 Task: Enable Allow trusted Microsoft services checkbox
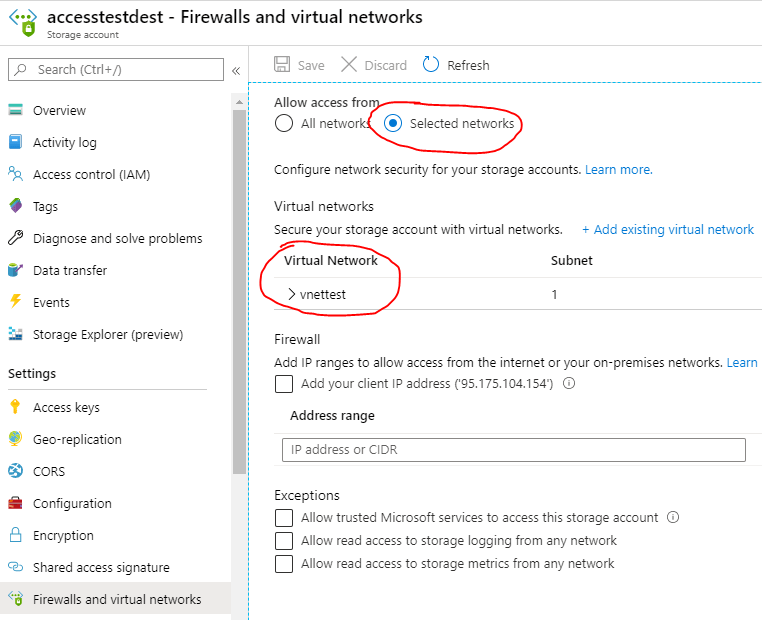tap(284, 517)
